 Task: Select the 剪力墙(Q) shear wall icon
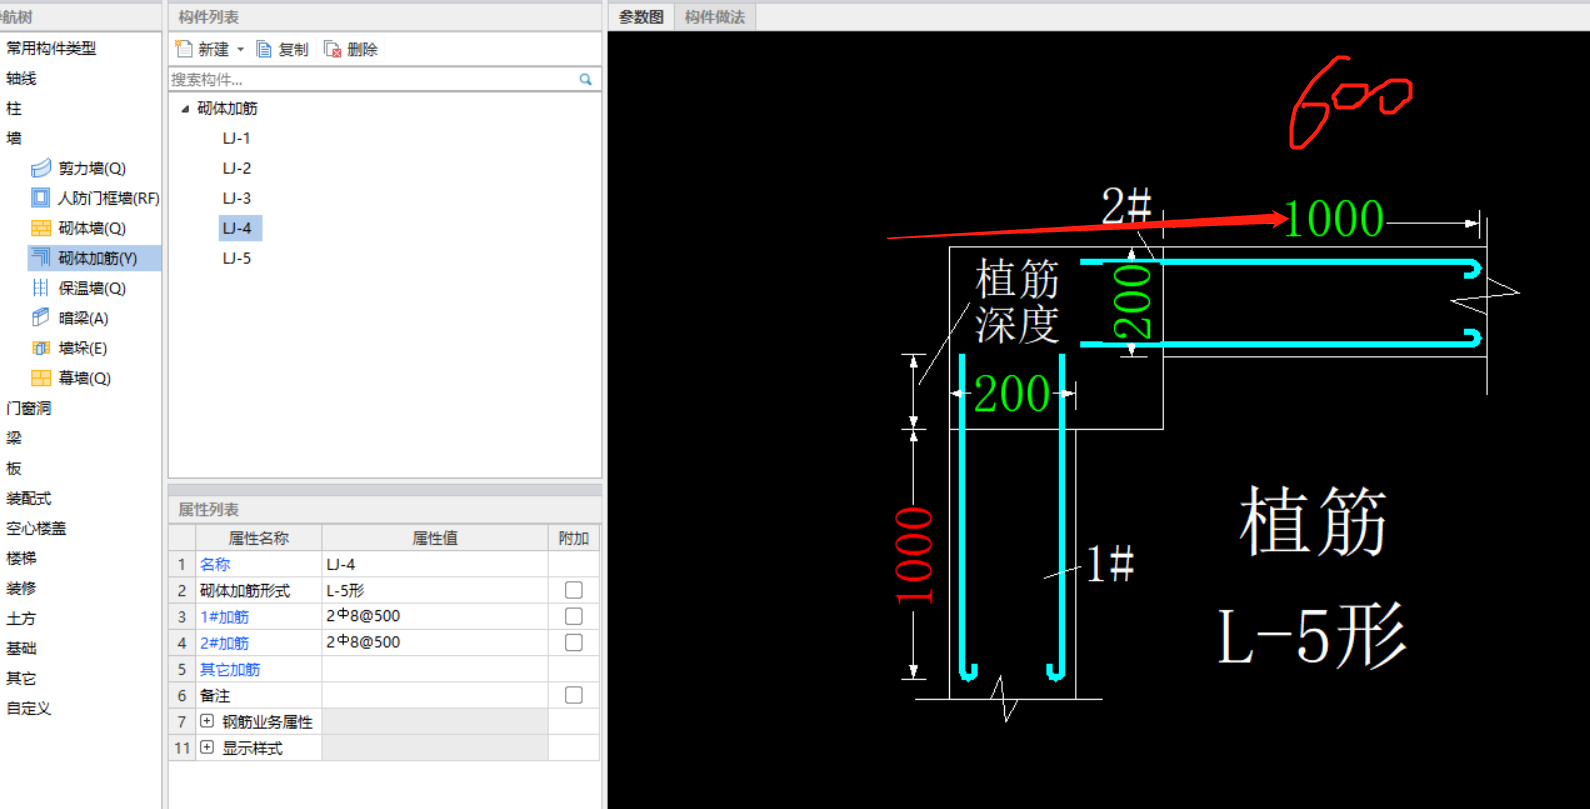(x=41, y=168)
